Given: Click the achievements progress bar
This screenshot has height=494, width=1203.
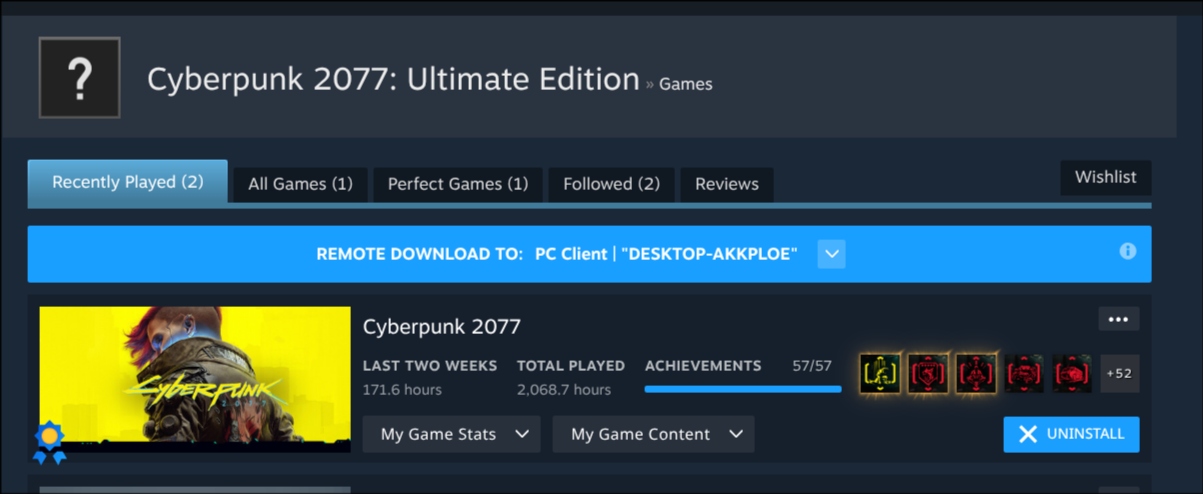Looking at the screenshot, I should click(743, 389).
